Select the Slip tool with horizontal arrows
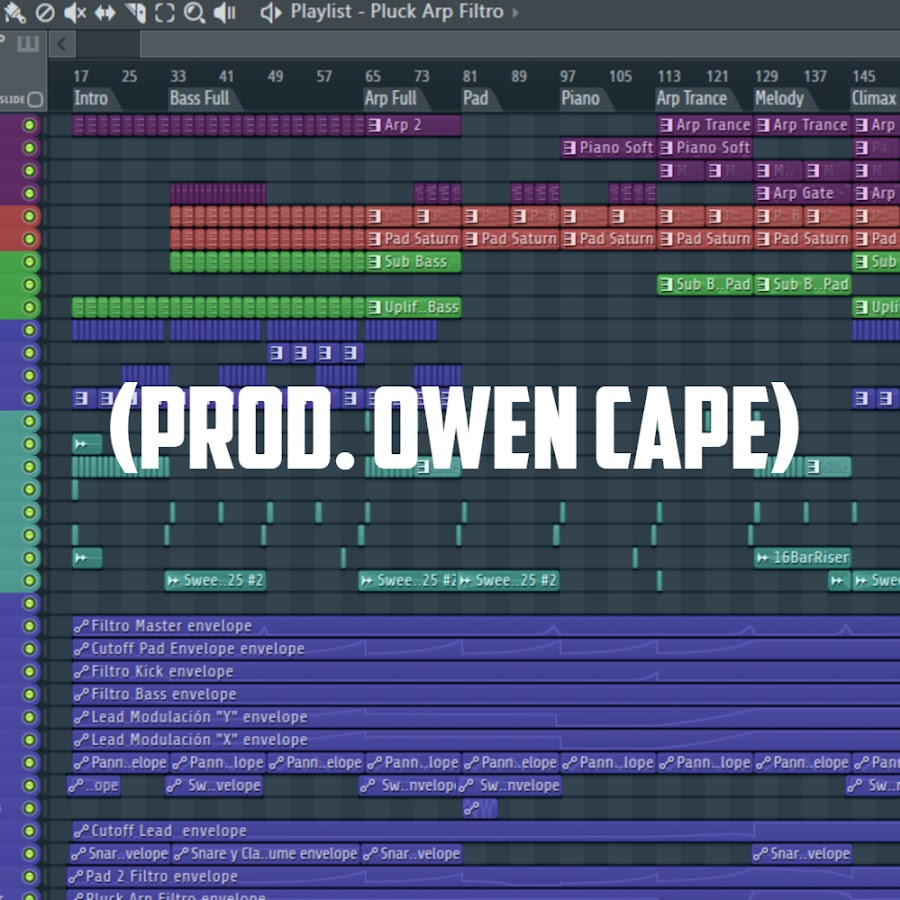This screenshot has height=900, width=900. 105,12
